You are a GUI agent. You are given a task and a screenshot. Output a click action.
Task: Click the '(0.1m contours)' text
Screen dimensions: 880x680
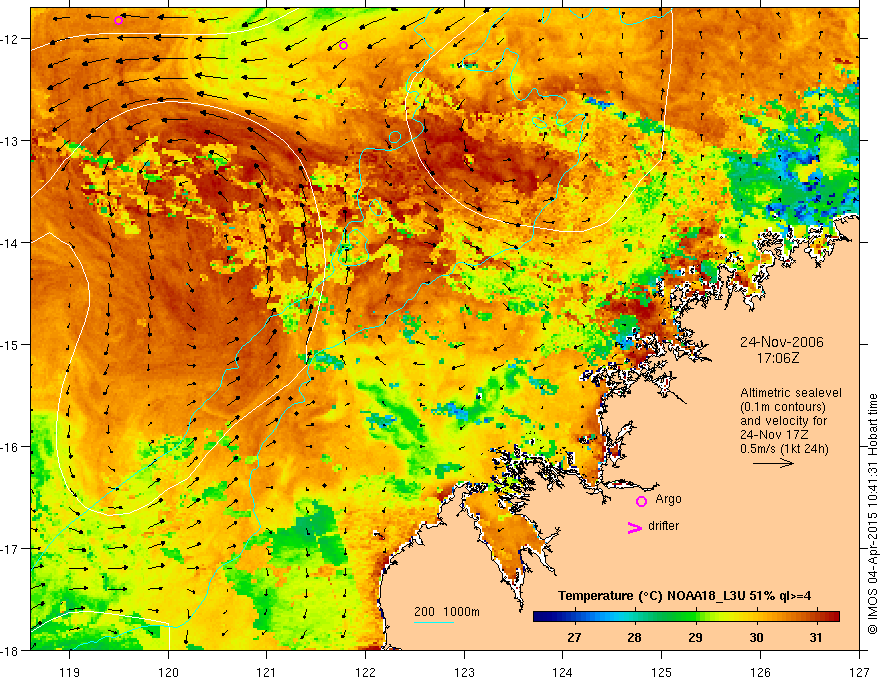[x=783, y=407]
